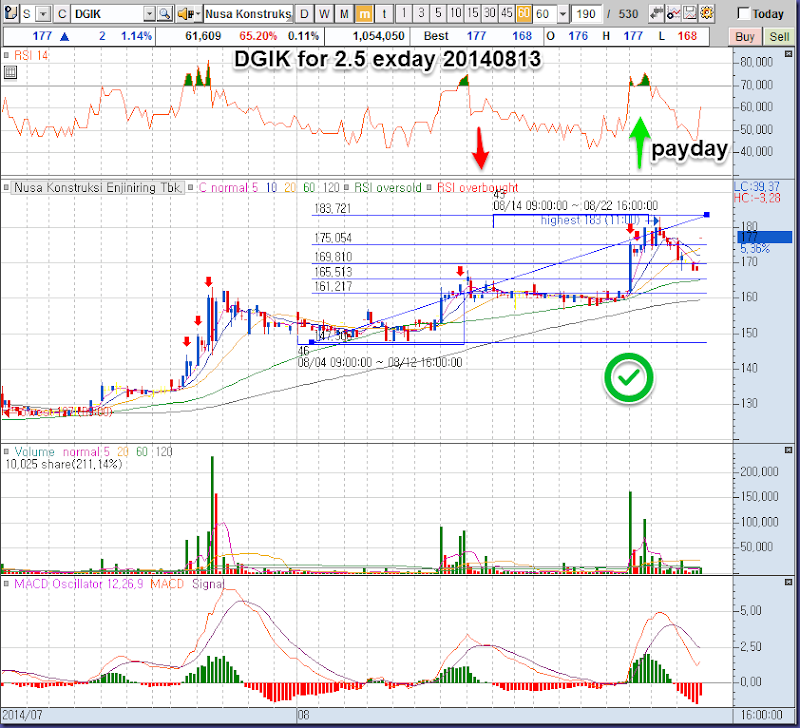Click the Buy button
The image size is (800, 728).
pyautogui.click(x=744, y=37)
